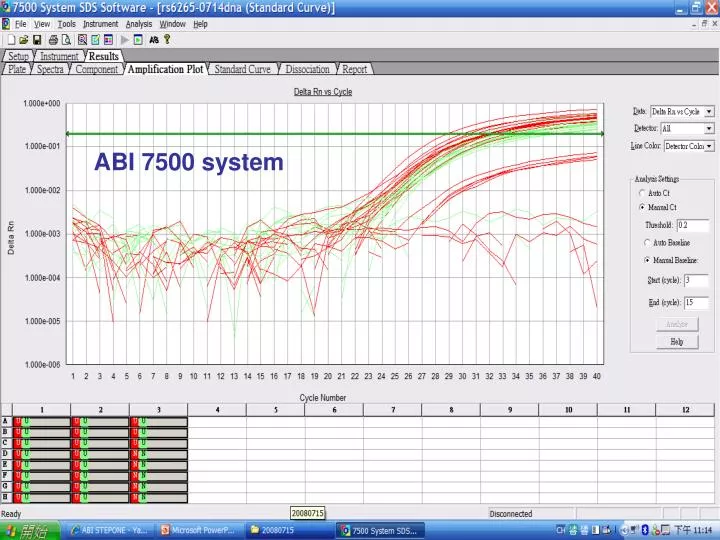Open the Help menu
Screen dimensions: 720x540
click(x=200, y=24)
